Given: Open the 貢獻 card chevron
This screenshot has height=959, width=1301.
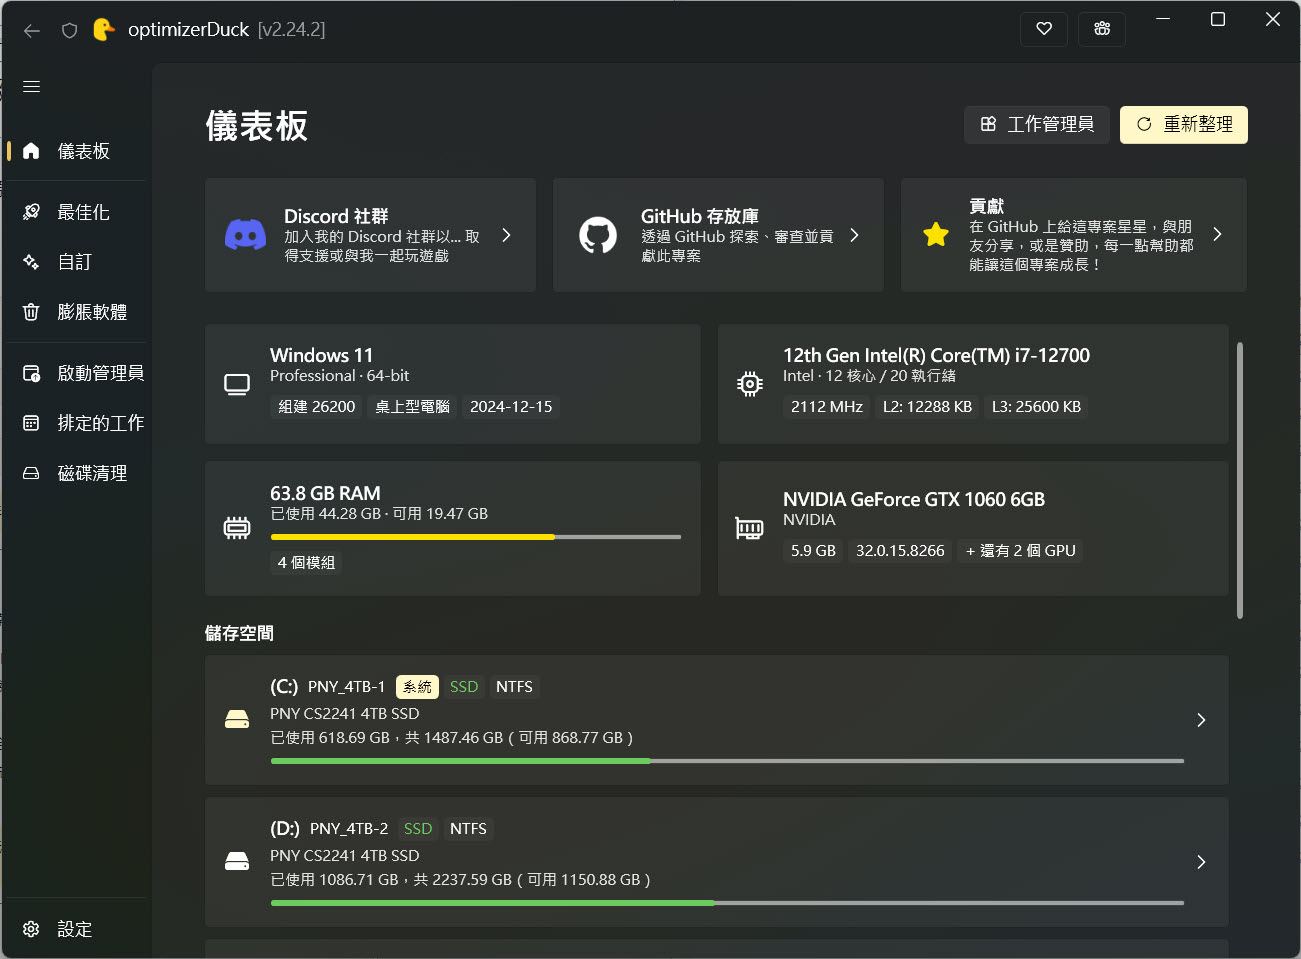Looking at the screenshot, I should [x=1217, y=234].
